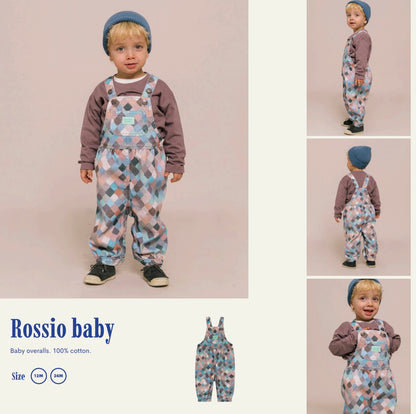Click the child's left sneaker in the main photo
Image resolution: width=416 pixels, height=414 pixels.
pyautogui.click(x=156, y=275)
